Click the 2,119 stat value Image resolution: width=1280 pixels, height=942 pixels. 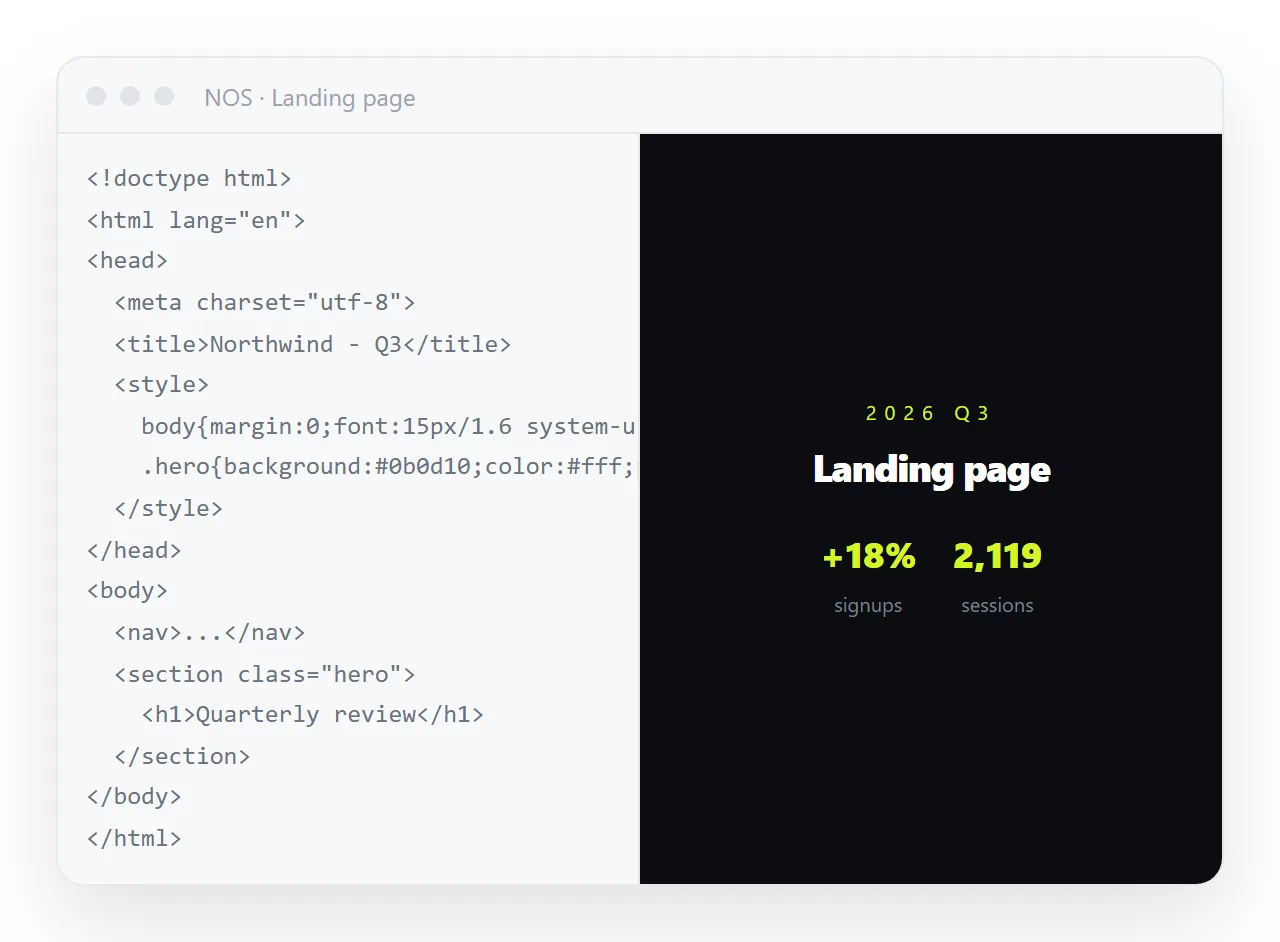[997, 556]
